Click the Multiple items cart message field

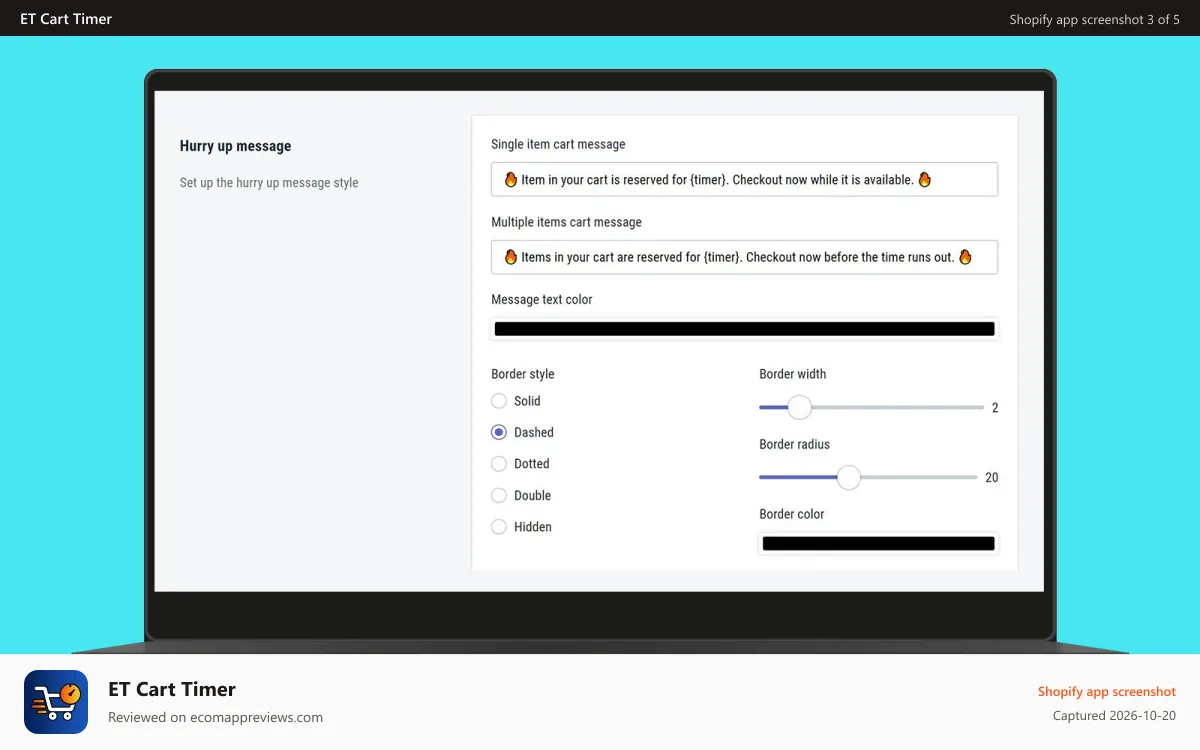pos(744,257)
